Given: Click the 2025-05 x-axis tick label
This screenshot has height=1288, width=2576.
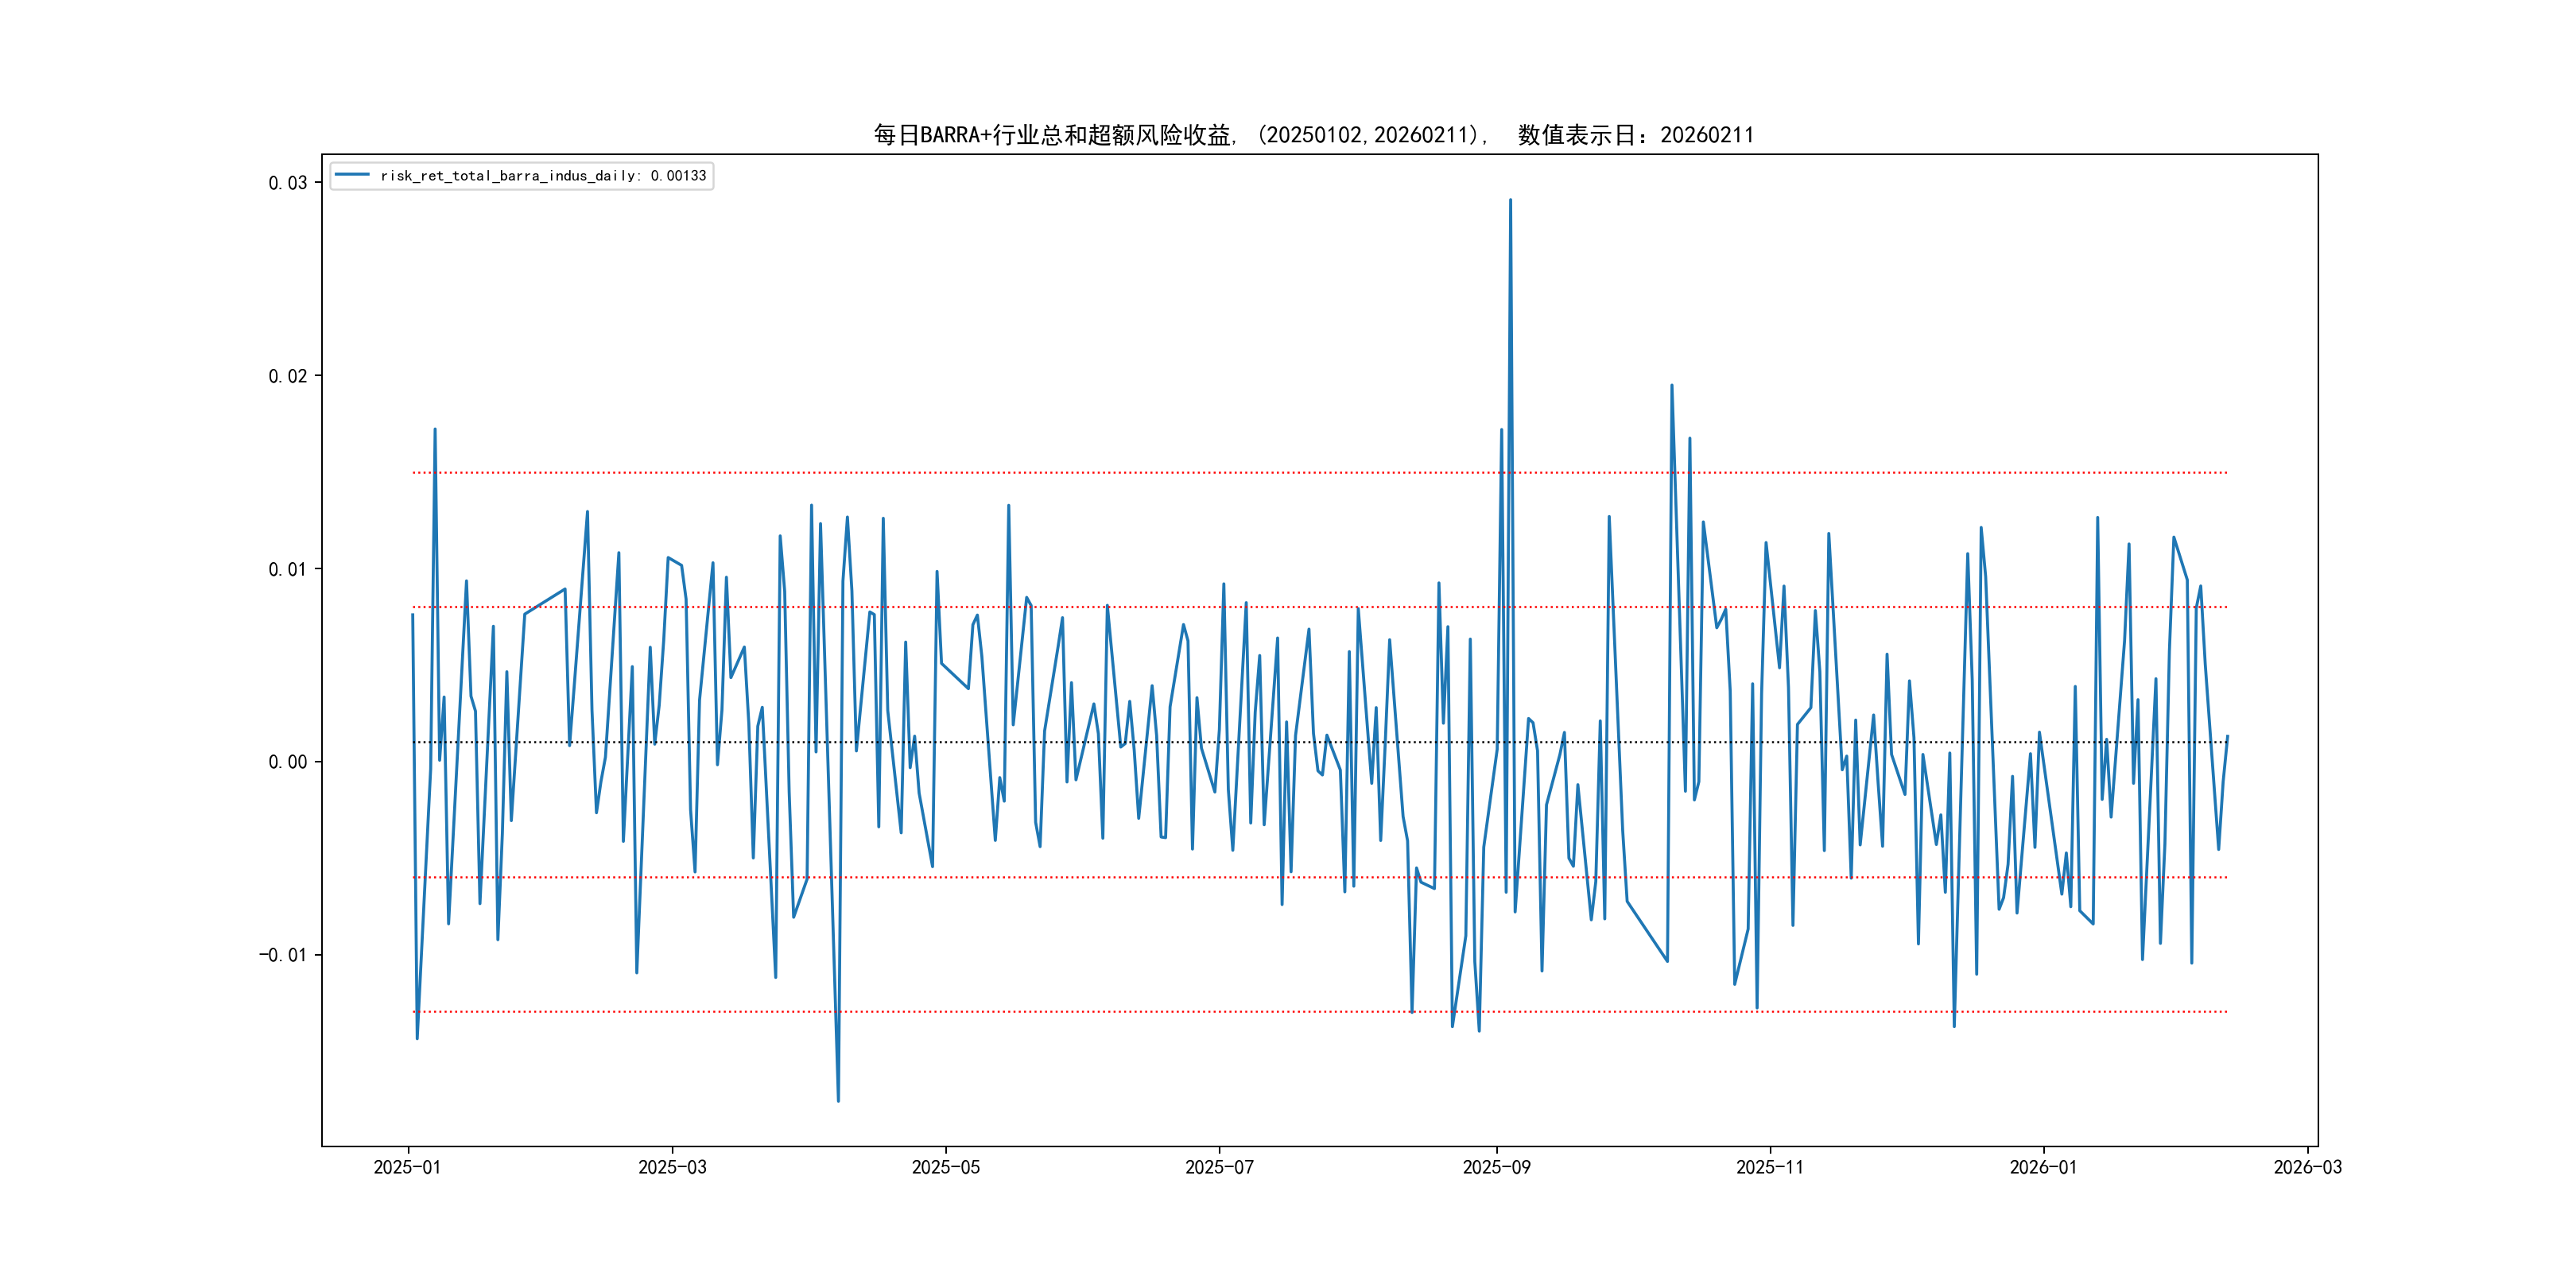Looking at the screenshot, I should click(945, 1167).
